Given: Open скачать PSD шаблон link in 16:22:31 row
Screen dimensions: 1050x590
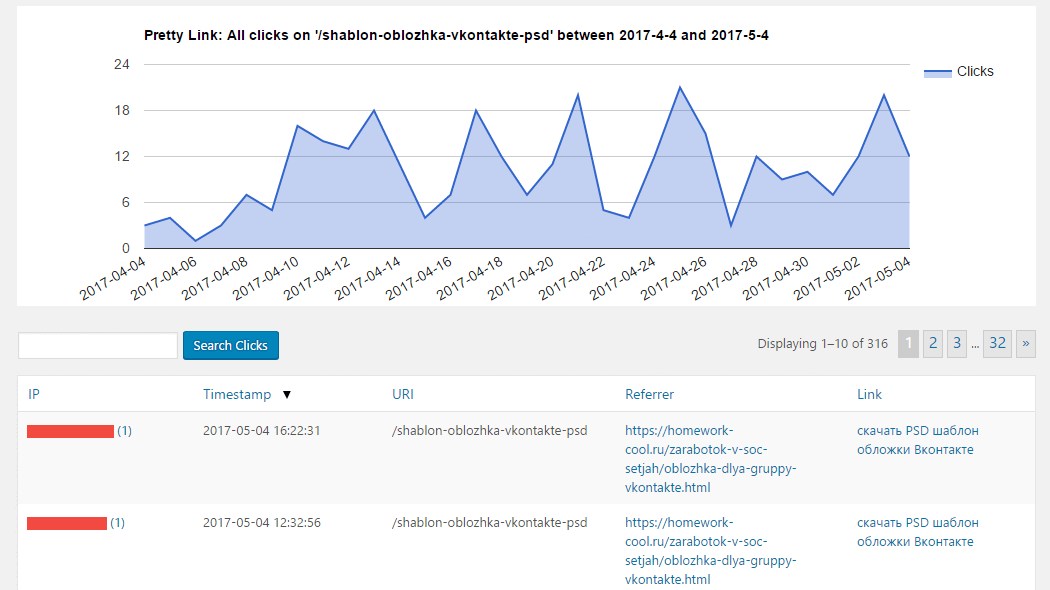Looking at the screenshot, I should 917,440.
